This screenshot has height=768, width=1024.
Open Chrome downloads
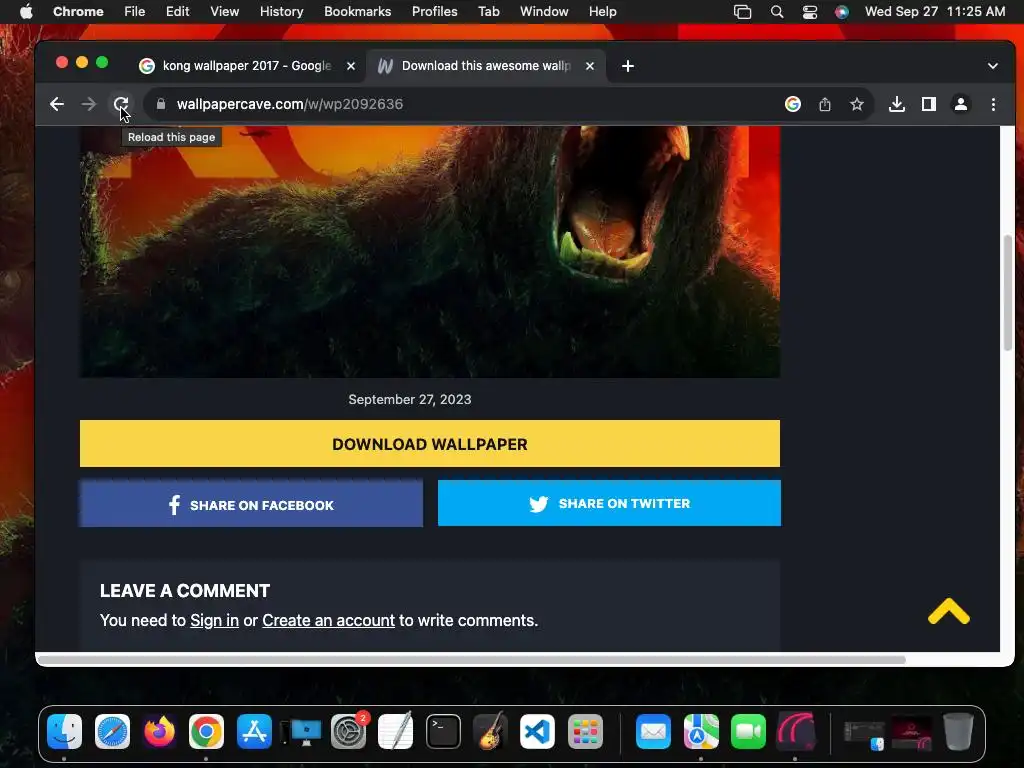897,104
